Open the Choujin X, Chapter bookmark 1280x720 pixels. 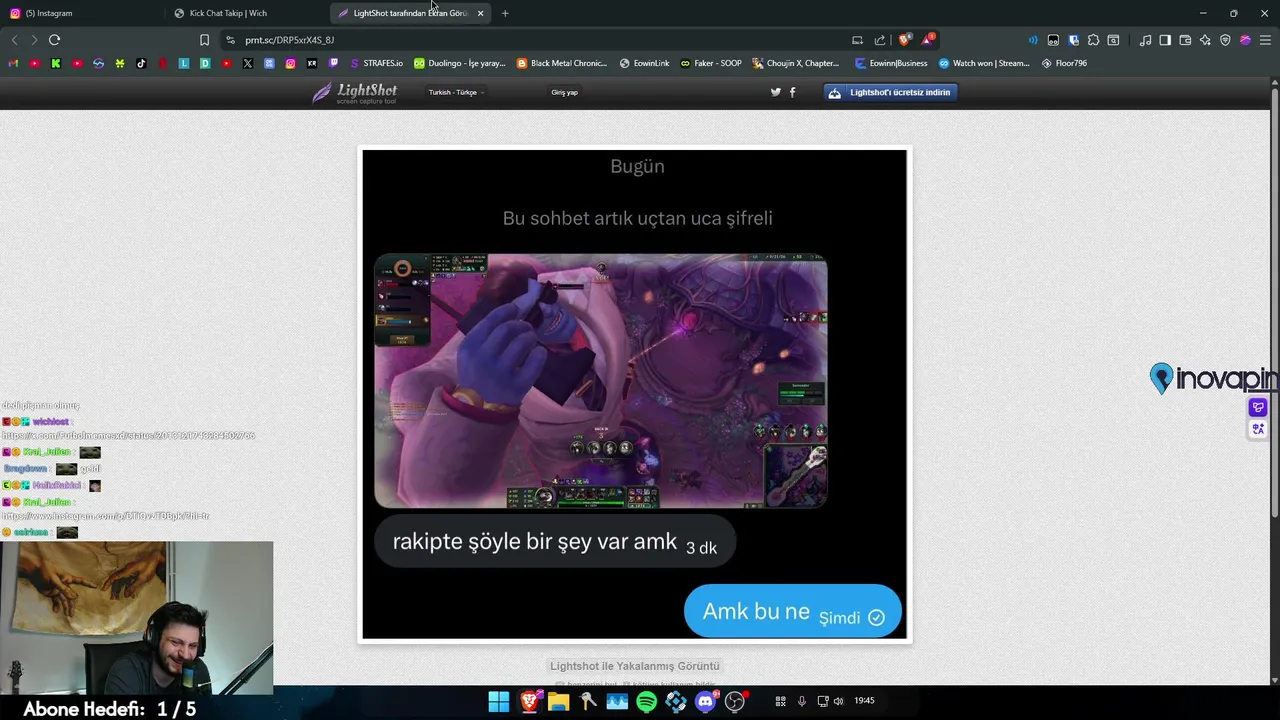pyautogui.click(x=796, y=63)
